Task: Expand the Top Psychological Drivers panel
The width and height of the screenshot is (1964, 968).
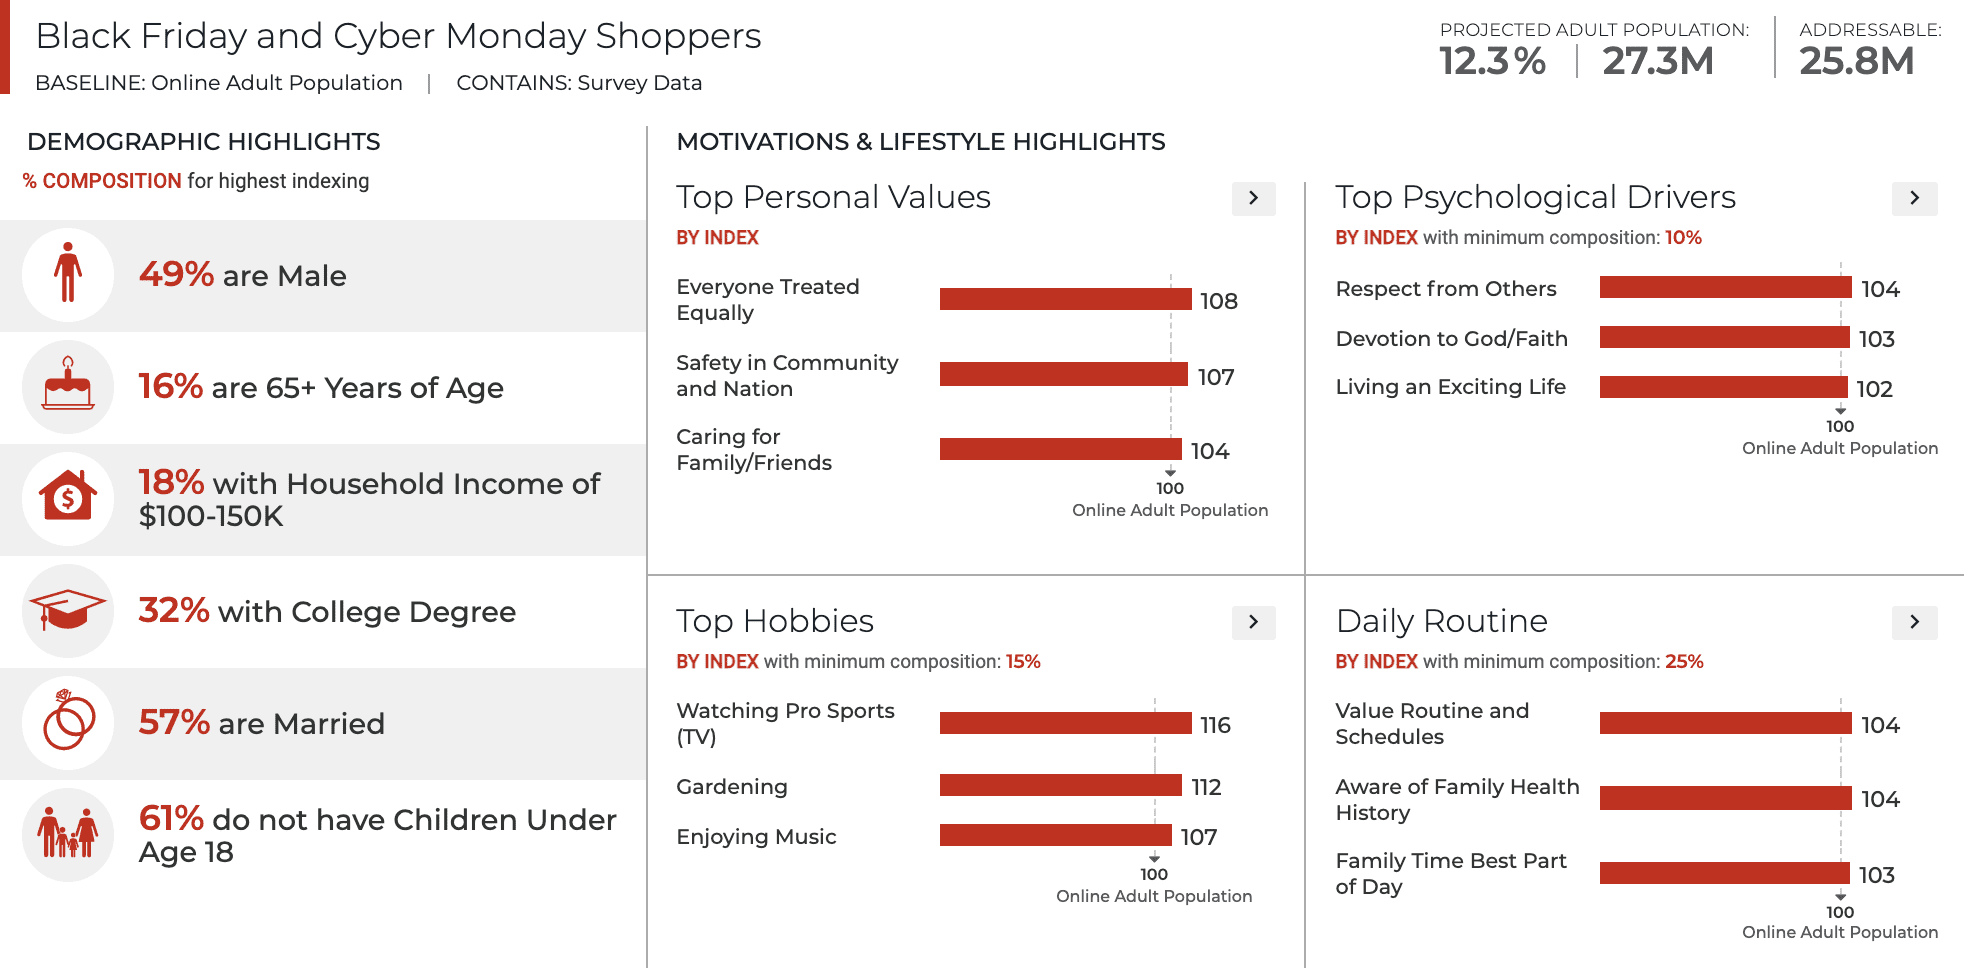Action: pyautogui.click(x=1914, y=198)
